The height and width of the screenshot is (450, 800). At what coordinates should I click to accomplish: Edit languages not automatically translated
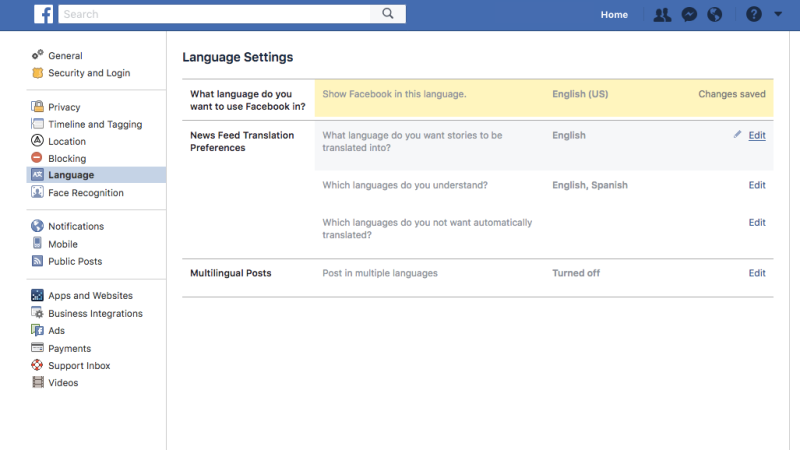tap(757, 223)
